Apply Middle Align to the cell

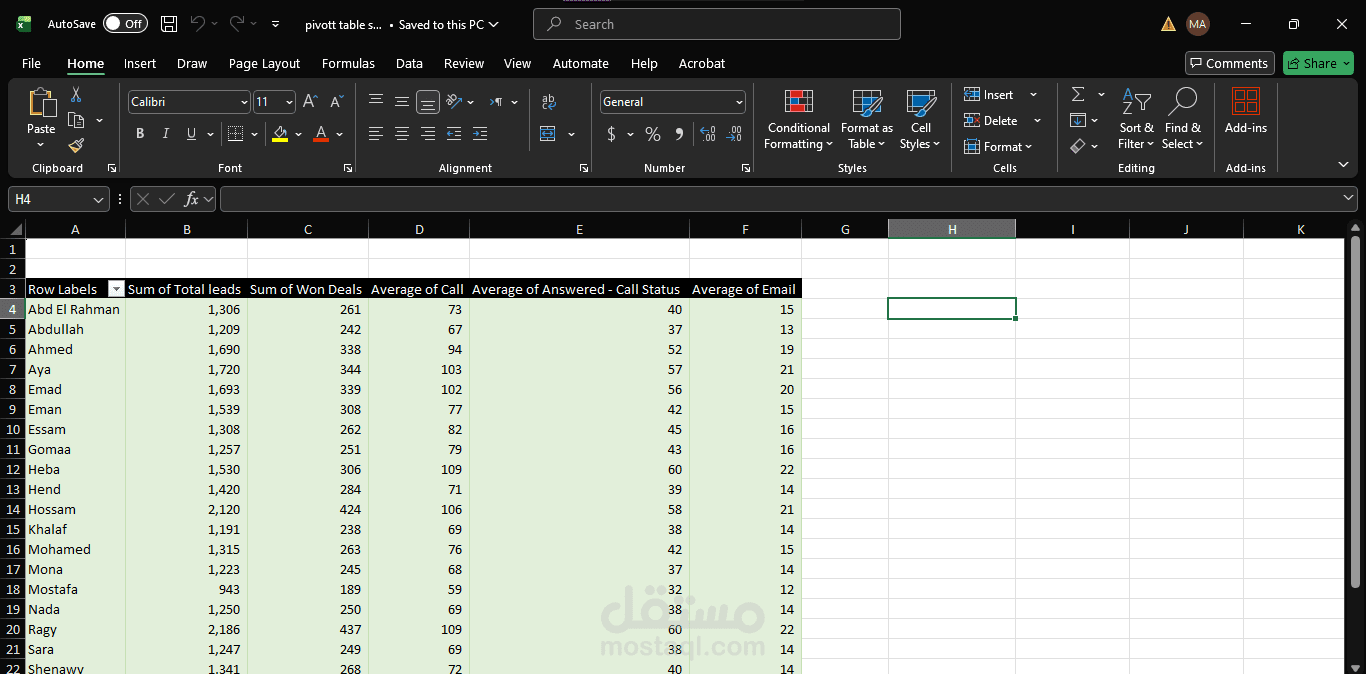[402, 102]
